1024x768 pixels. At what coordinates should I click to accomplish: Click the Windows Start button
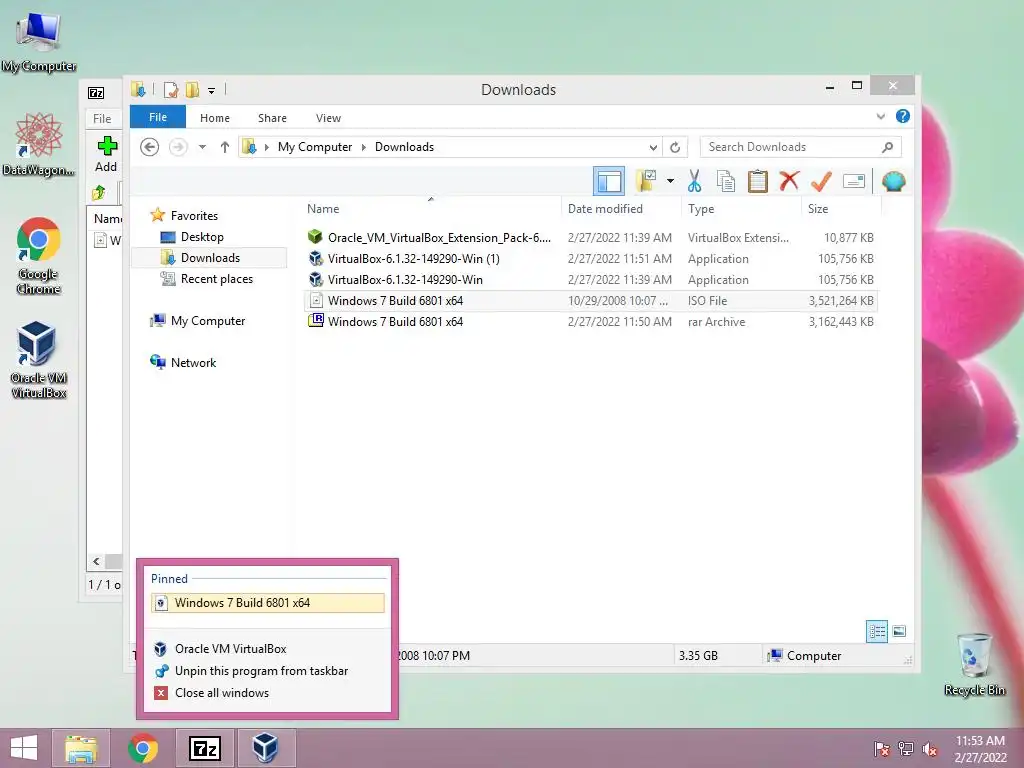[24, 748]
